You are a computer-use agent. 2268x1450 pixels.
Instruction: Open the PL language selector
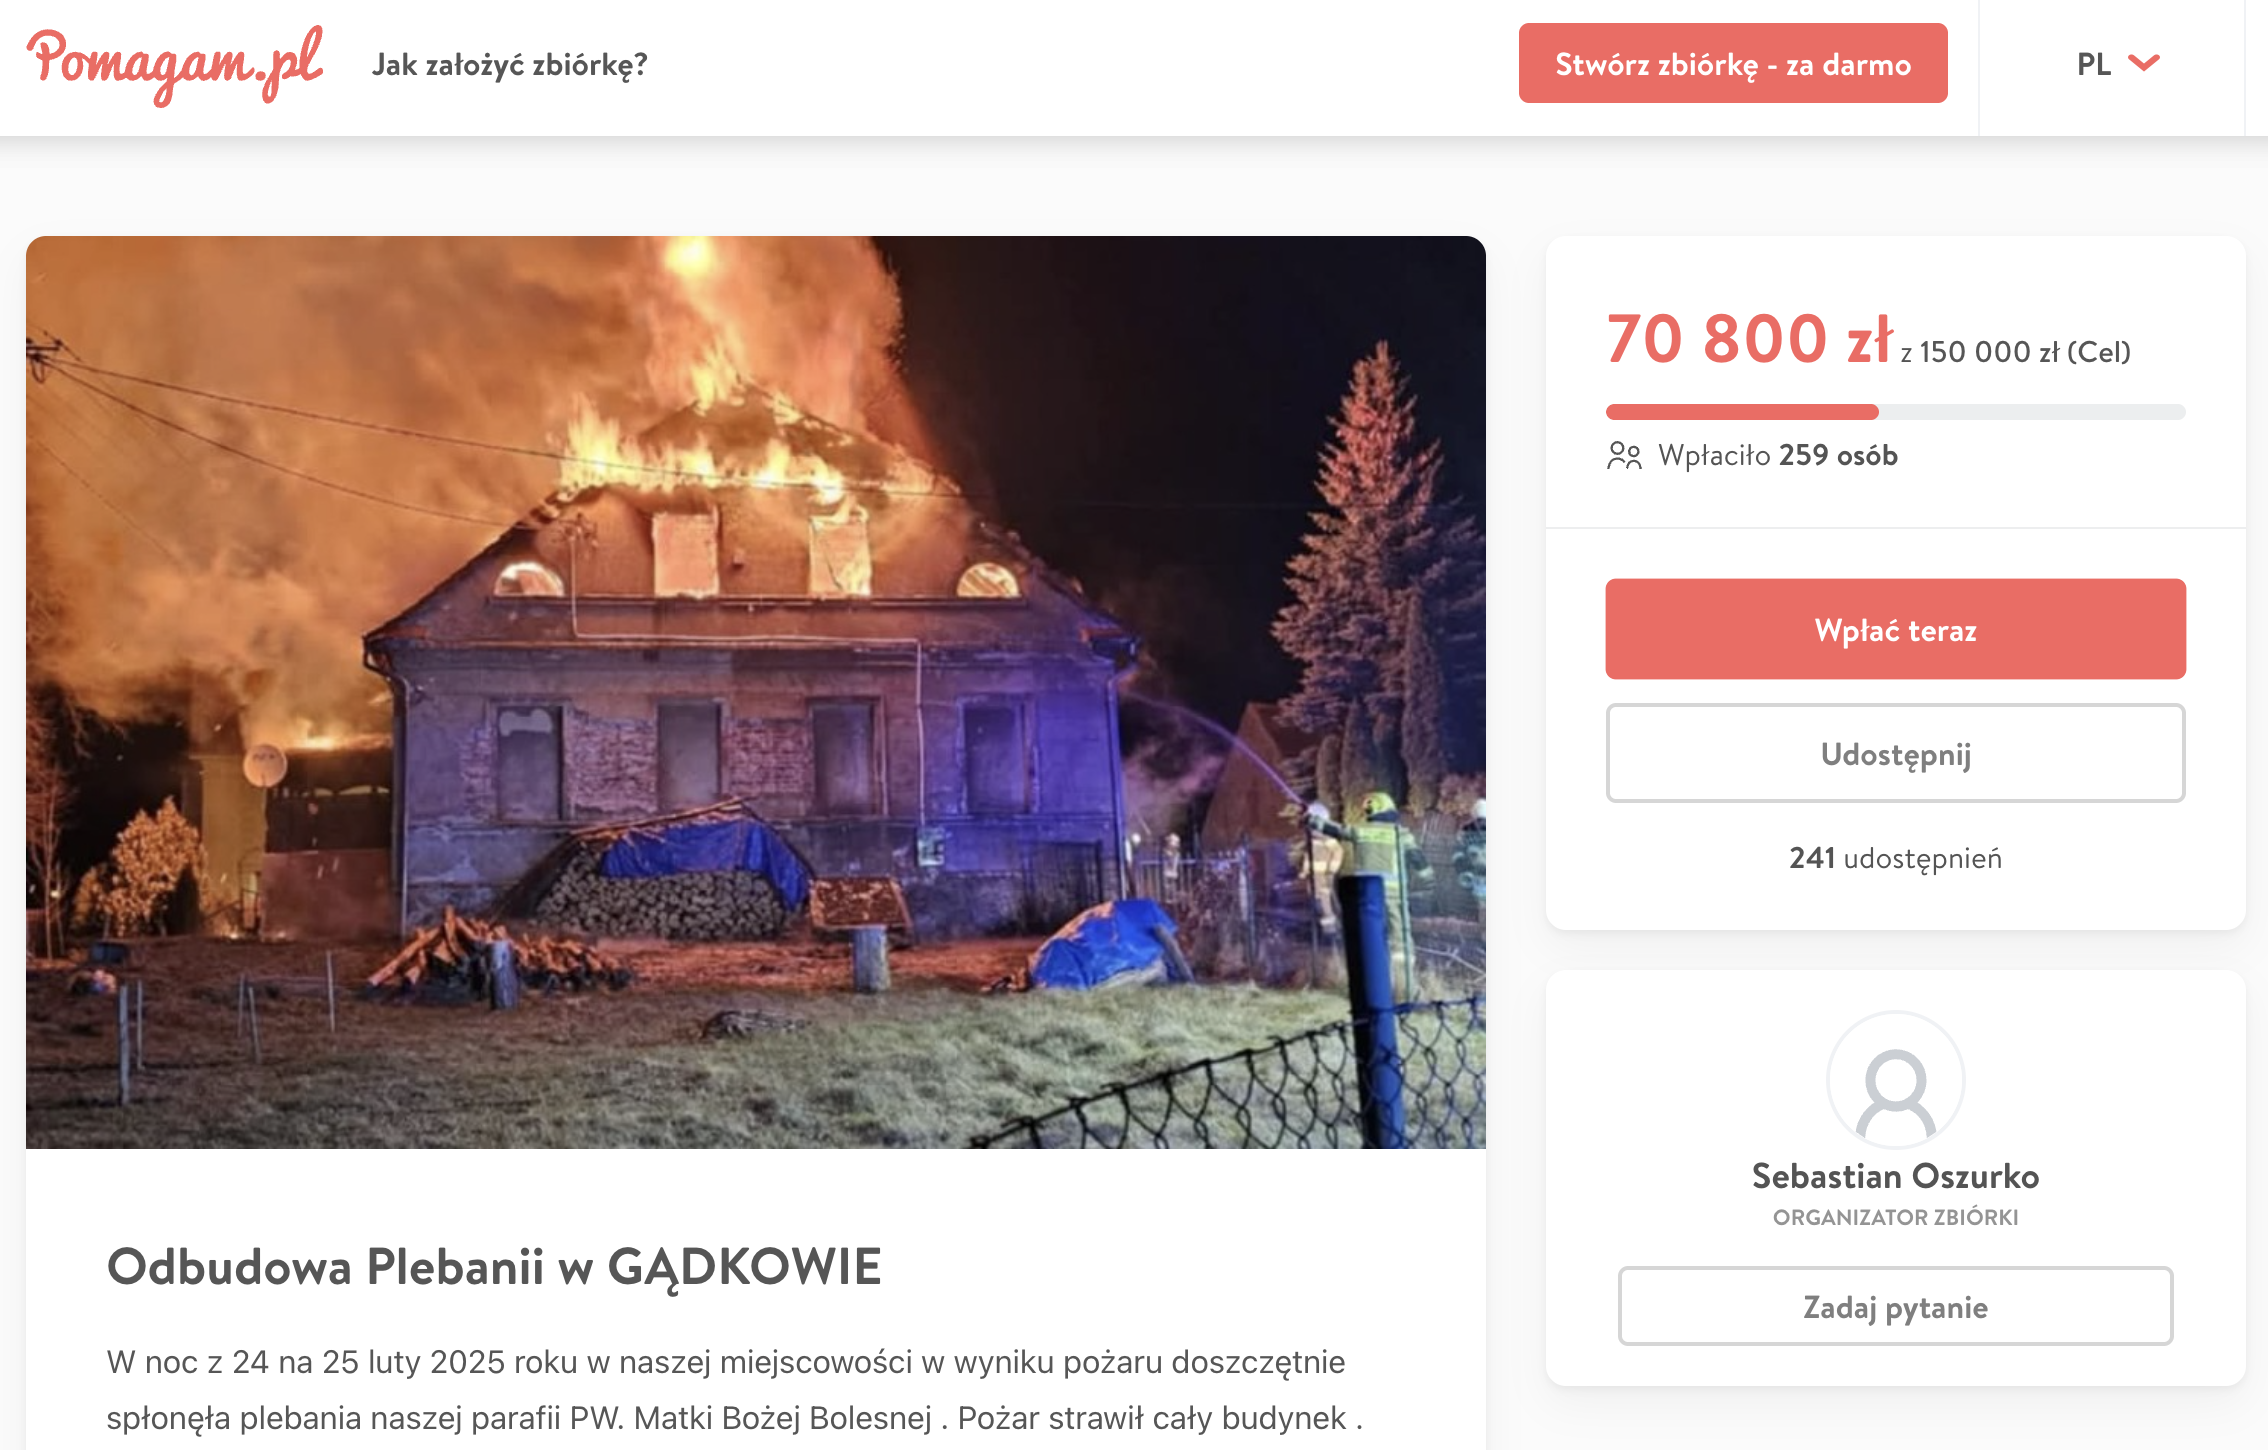pyautogui.click(x=2118, y=64)
